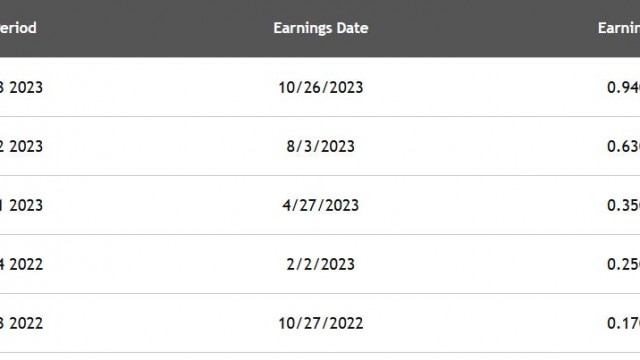
Task: Click the Earnings Date column header
Action: (321, 28)
